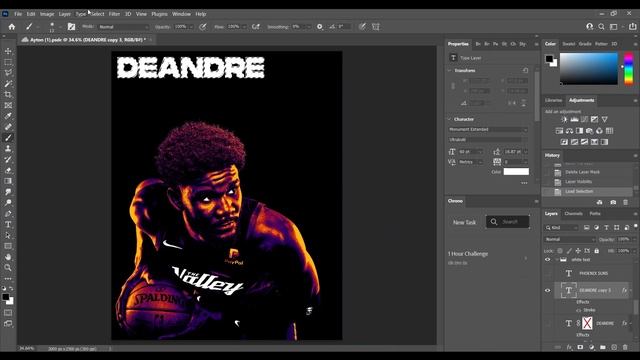Select the Move tool
This screenshot has height=360, width=640.
(8, 51)
